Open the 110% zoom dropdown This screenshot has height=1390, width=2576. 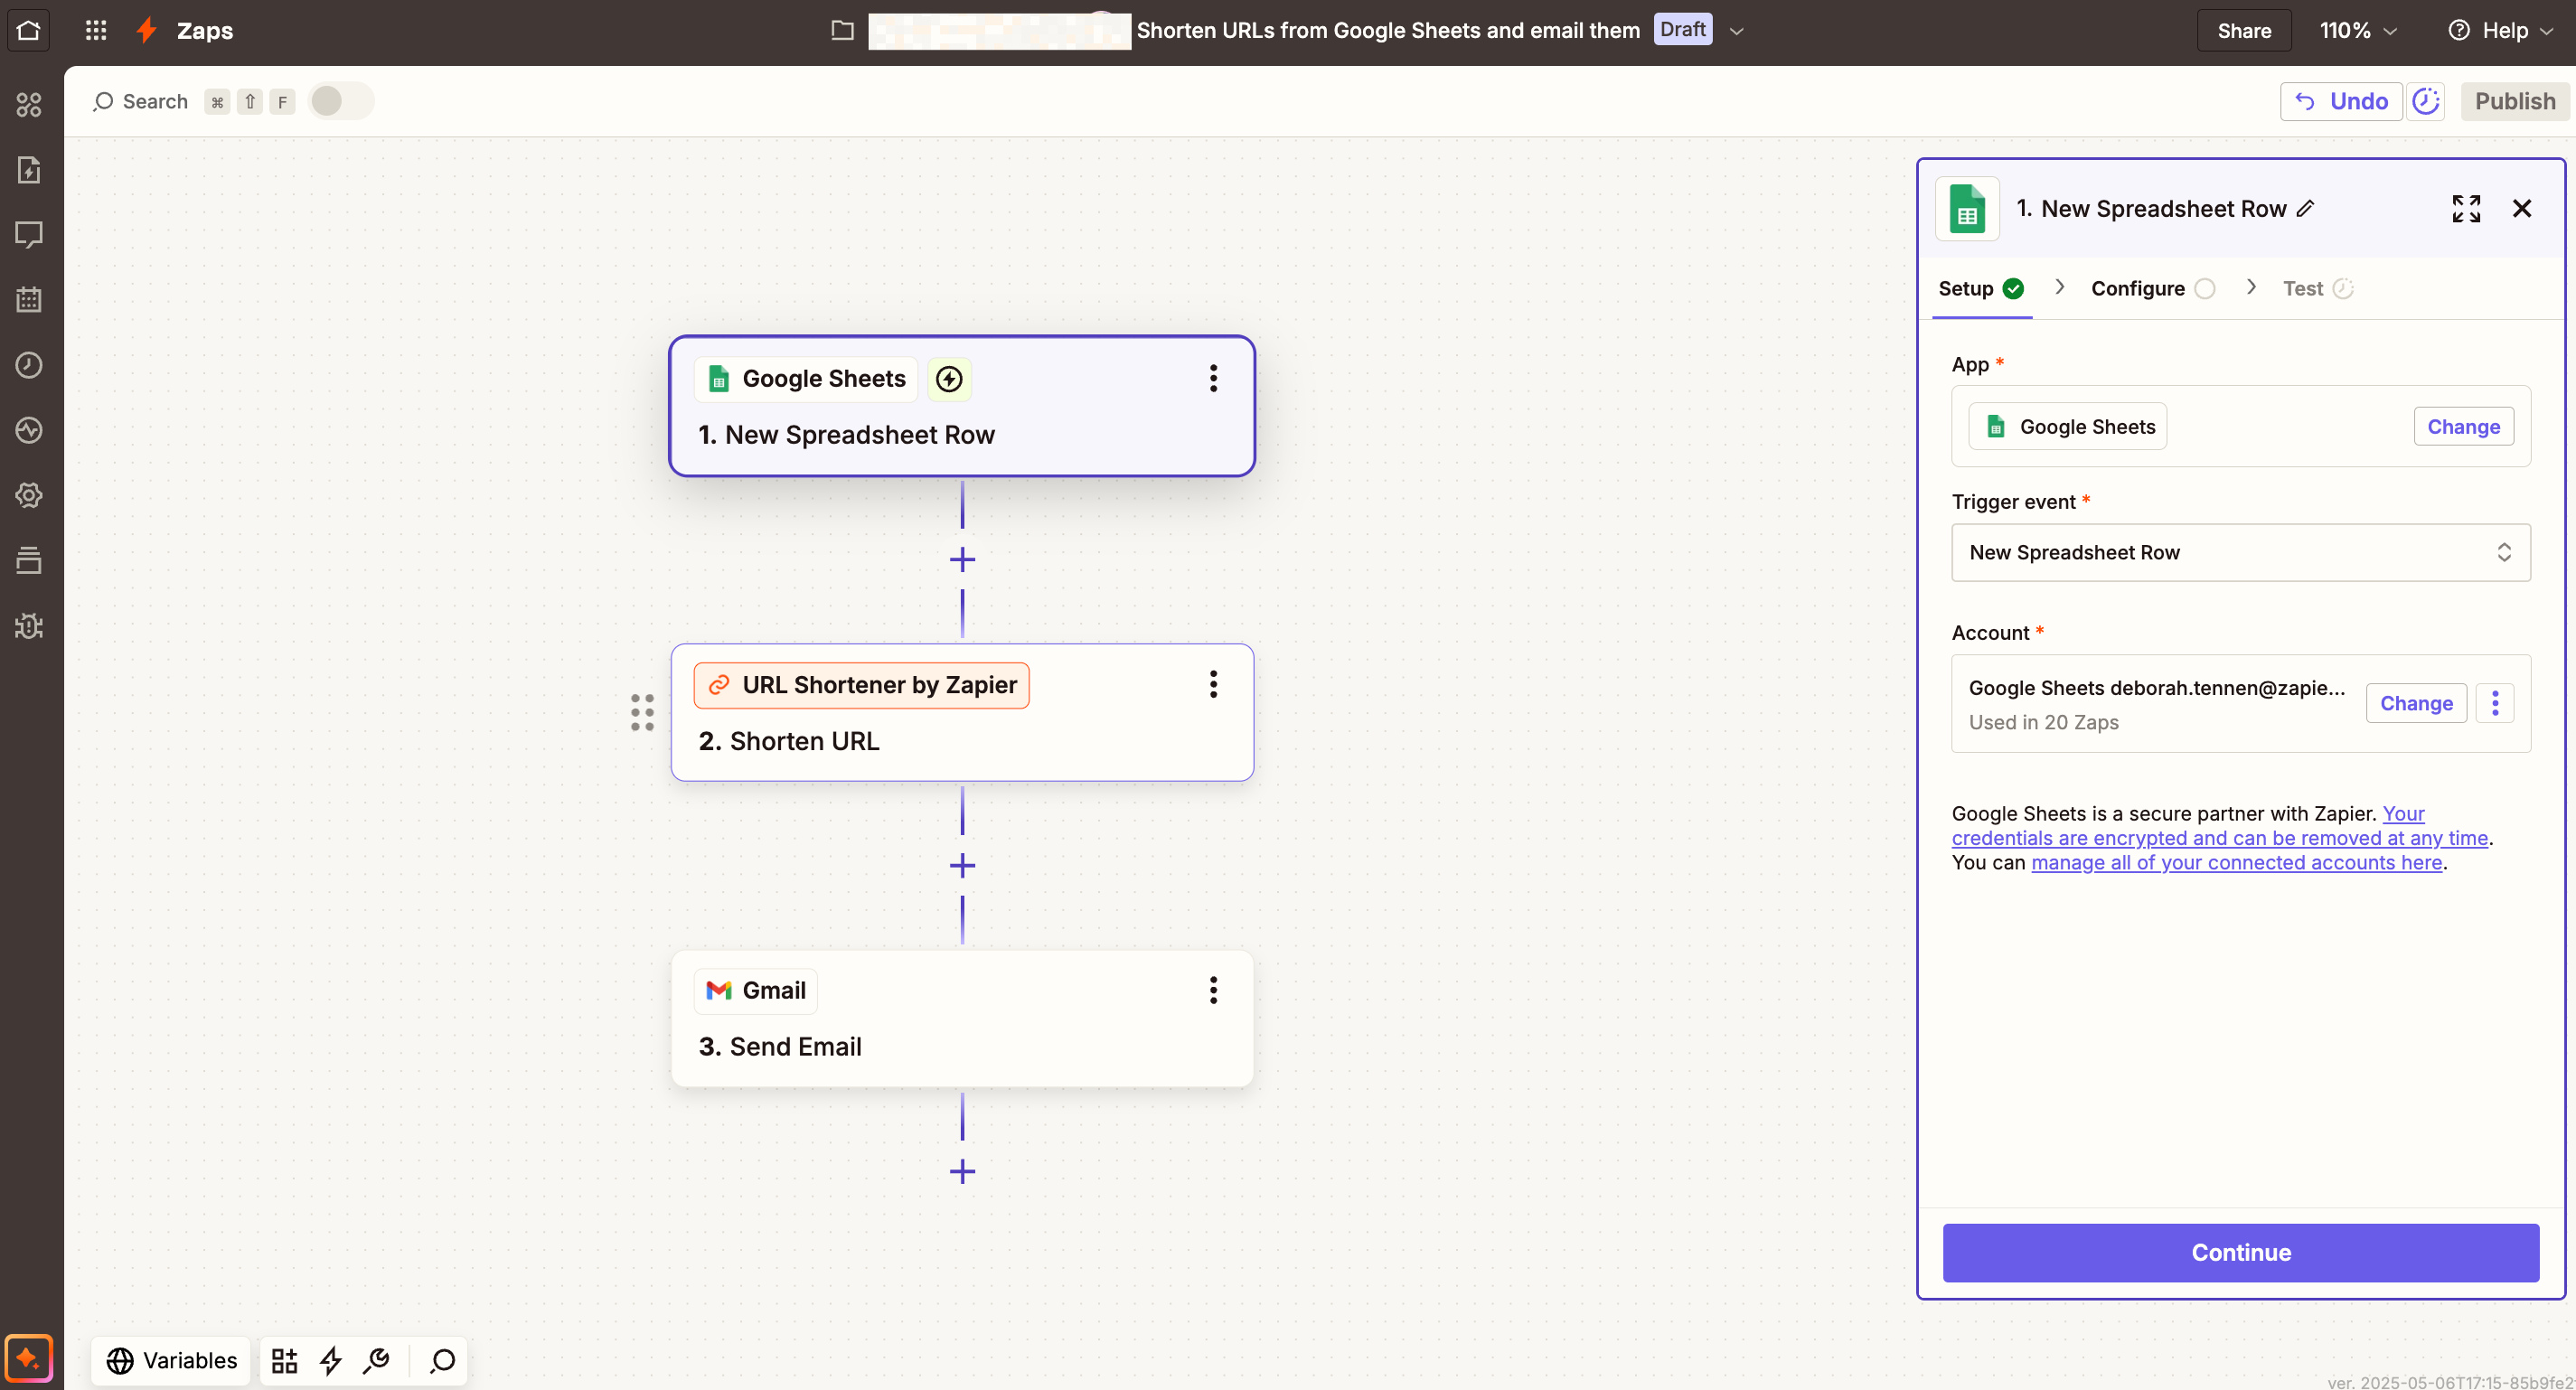(x=2357, y=30)
